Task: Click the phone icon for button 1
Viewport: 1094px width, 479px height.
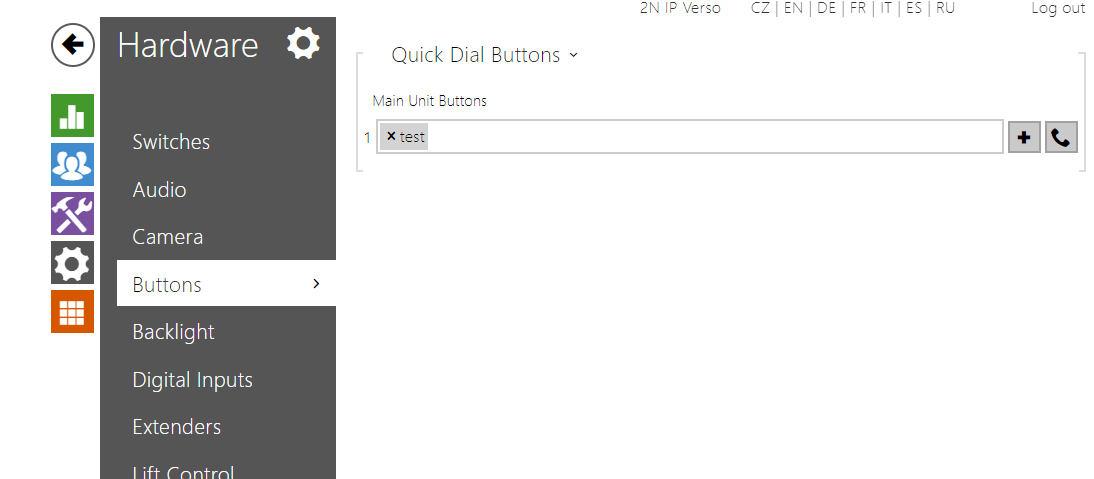Action: (1061, 138)
